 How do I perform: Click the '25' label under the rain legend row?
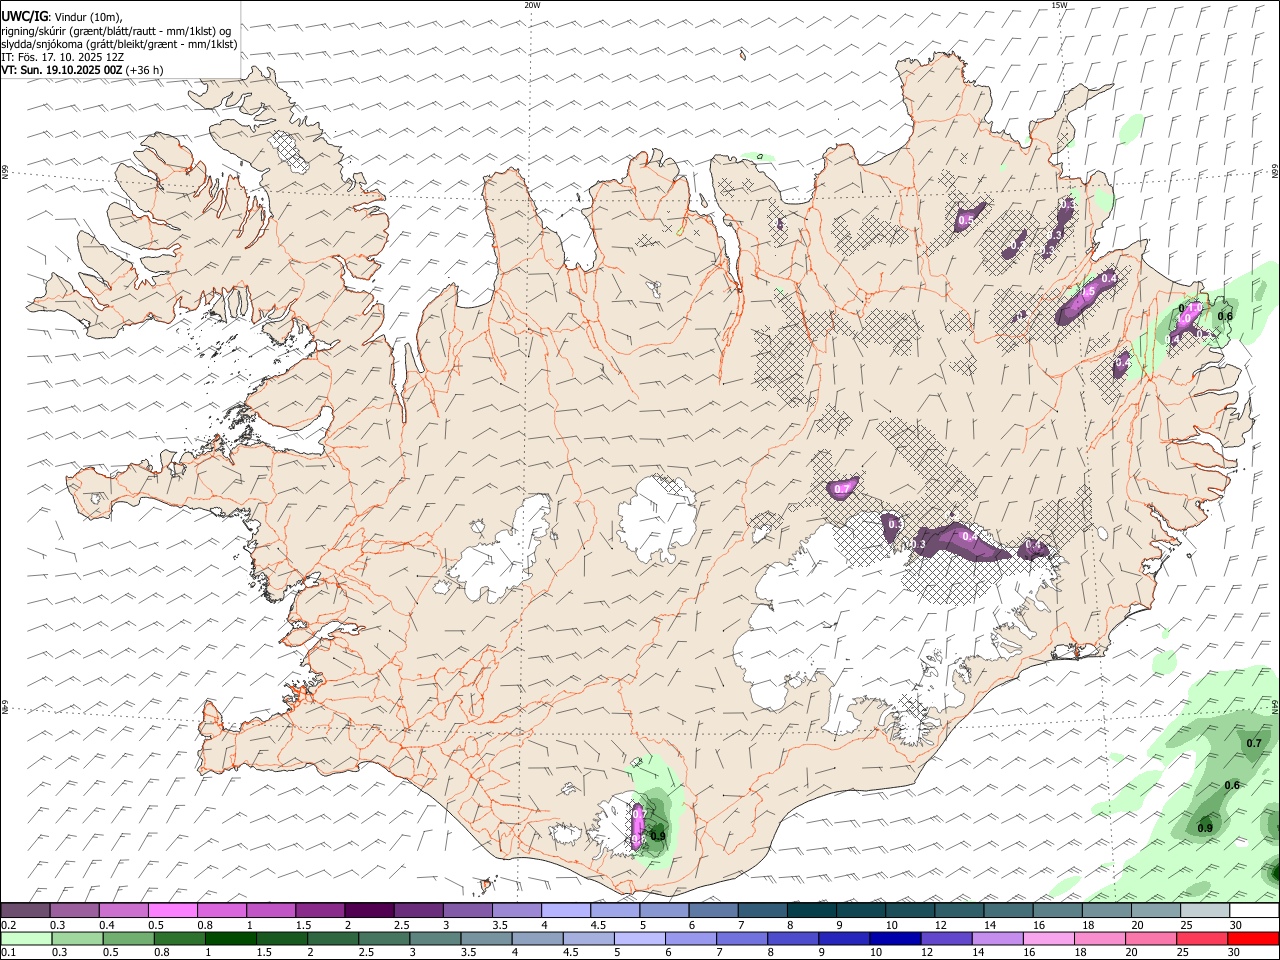(x=1182, y=953)
